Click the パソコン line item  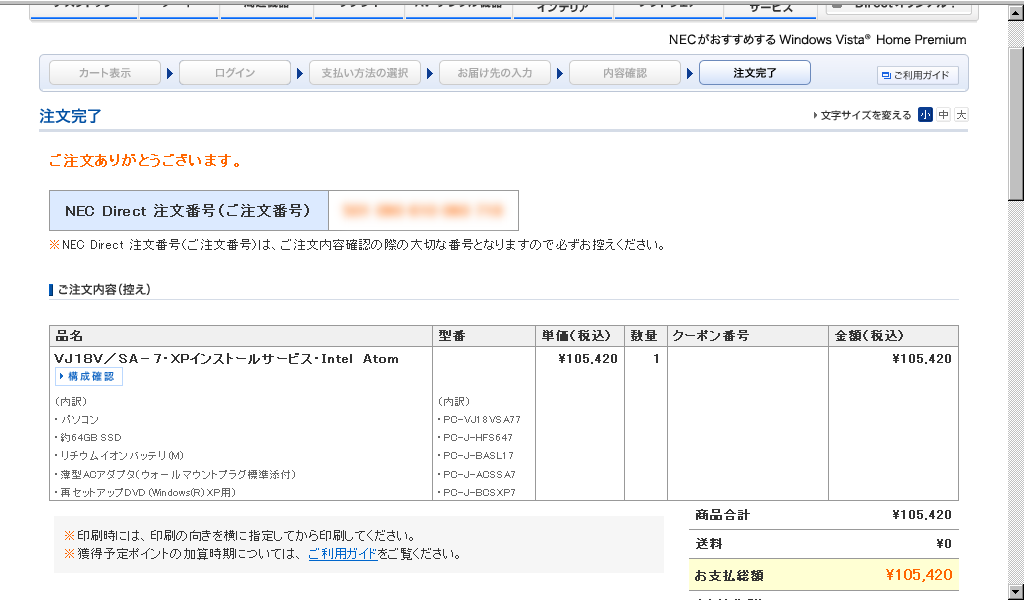(x=77, y=420)
